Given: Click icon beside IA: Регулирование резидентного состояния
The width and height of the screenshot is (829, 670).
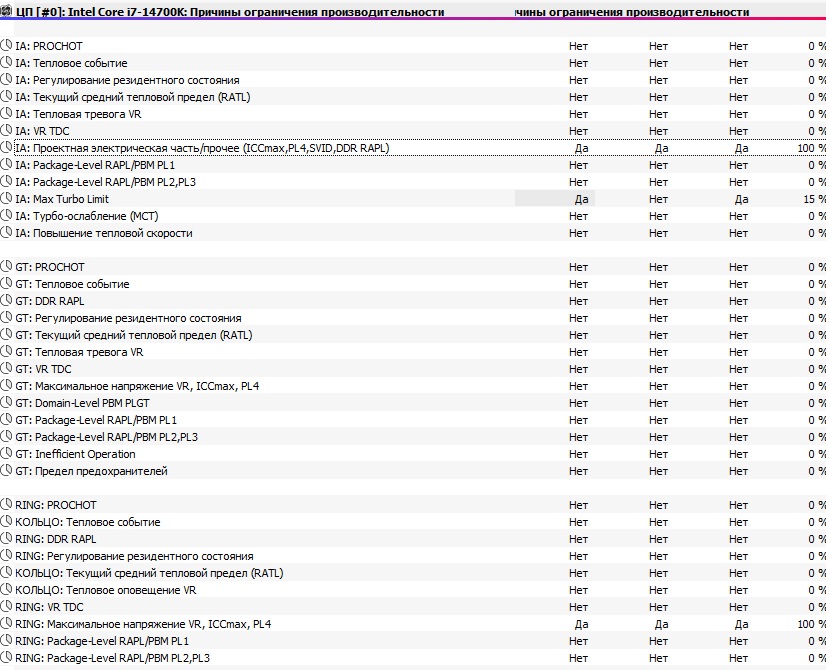Looking at the screenshot, I should [6, 79].
